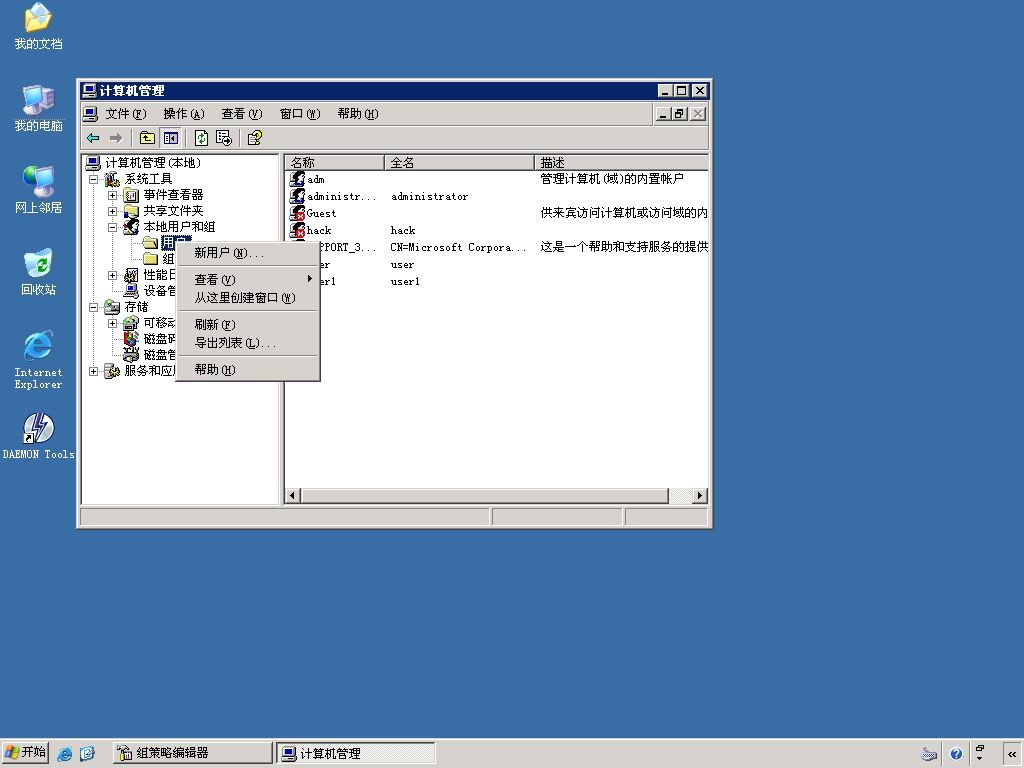Click '管理计算机(域)的内置帐户' description
Viewport: 1024px width, 768px height.
point(612,178)
